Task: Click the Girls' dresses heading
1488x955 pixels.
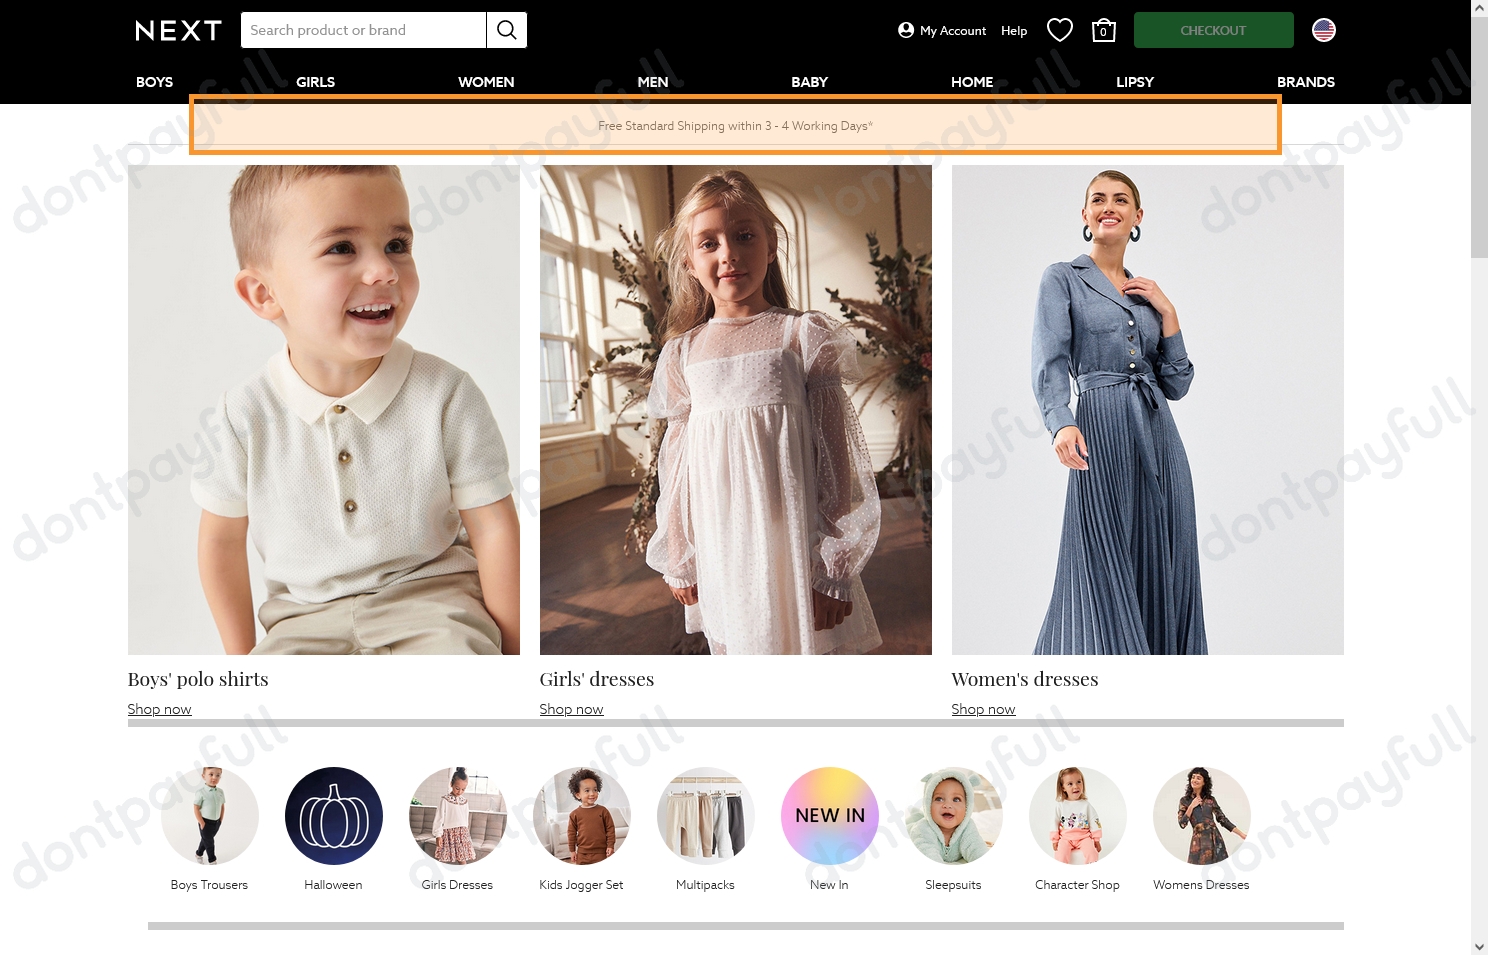Action: tap(597, 679)
